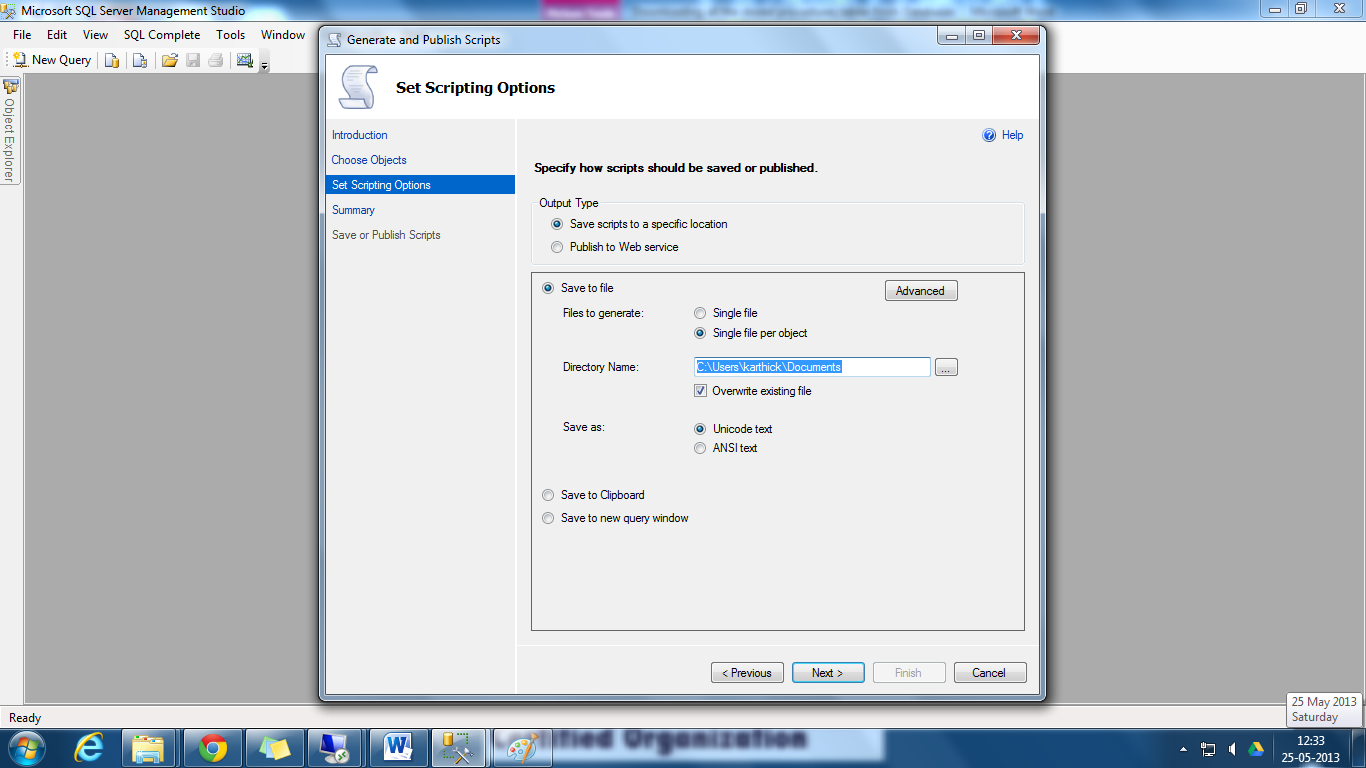Click the blue Help question-mark icon
The image size is (1366, 768).
989,135
